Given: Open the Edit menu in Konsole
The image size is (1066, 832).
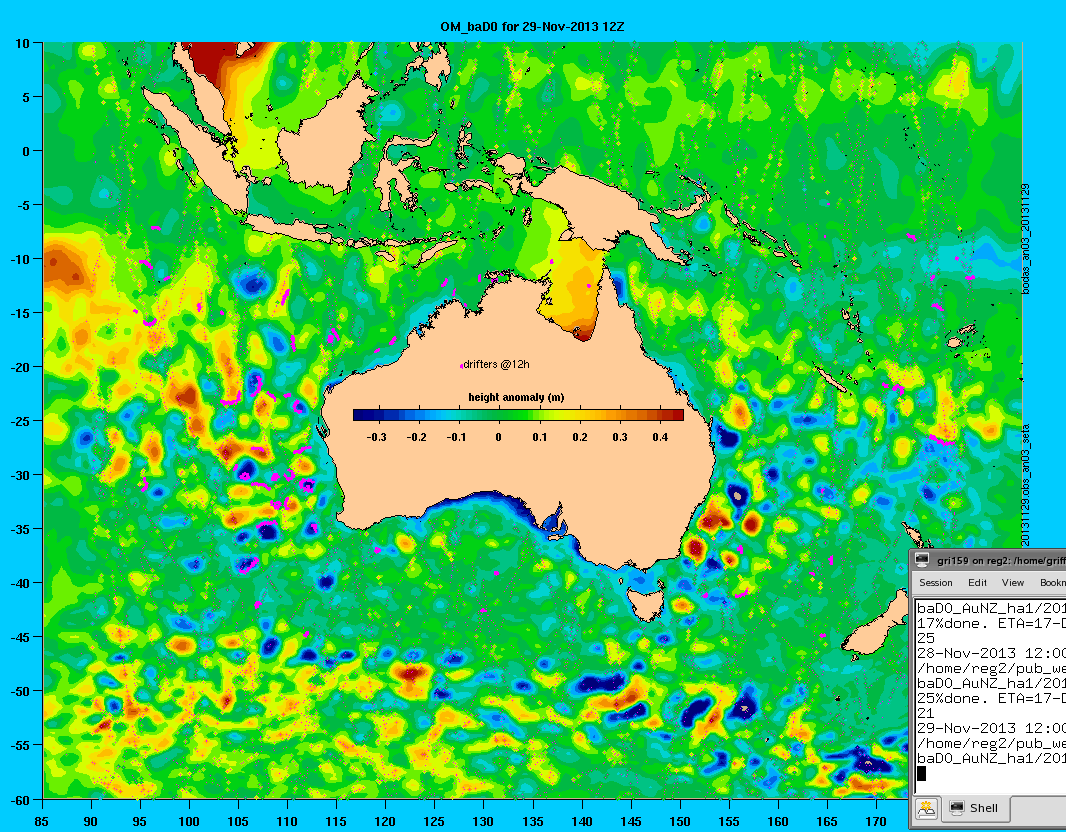Looking at the screenshot, I should (977, 583).
